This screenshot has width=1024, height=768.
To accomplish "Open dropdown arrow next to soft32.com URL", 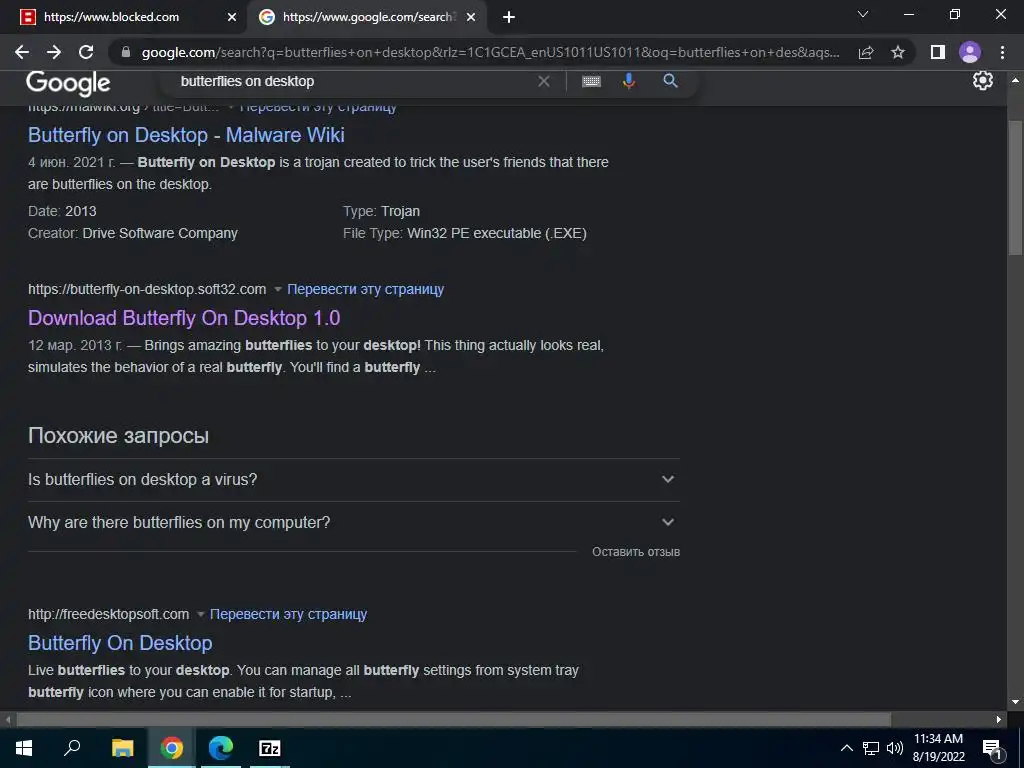I will (x=278, y=289).
